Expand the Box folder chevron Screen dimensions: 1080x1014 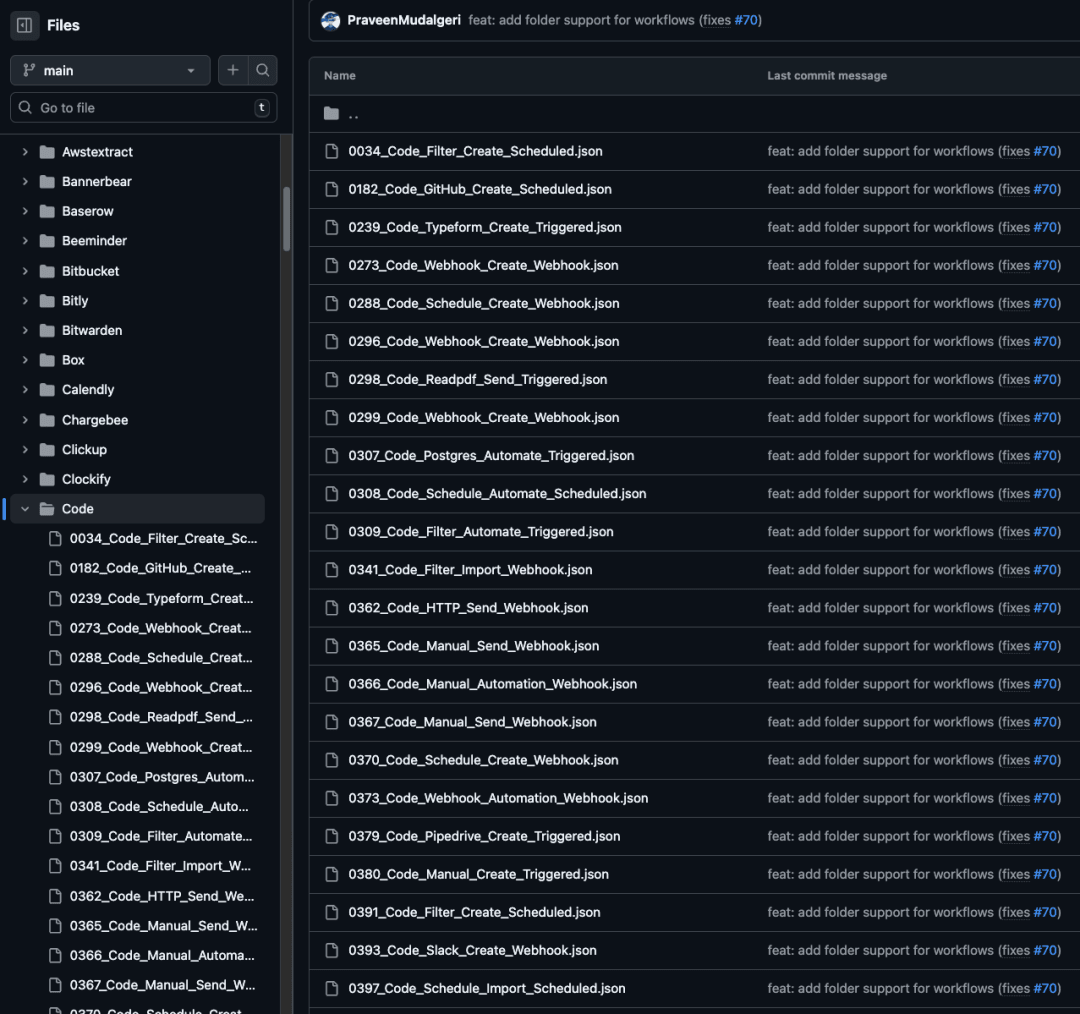[x=25, y=360]
